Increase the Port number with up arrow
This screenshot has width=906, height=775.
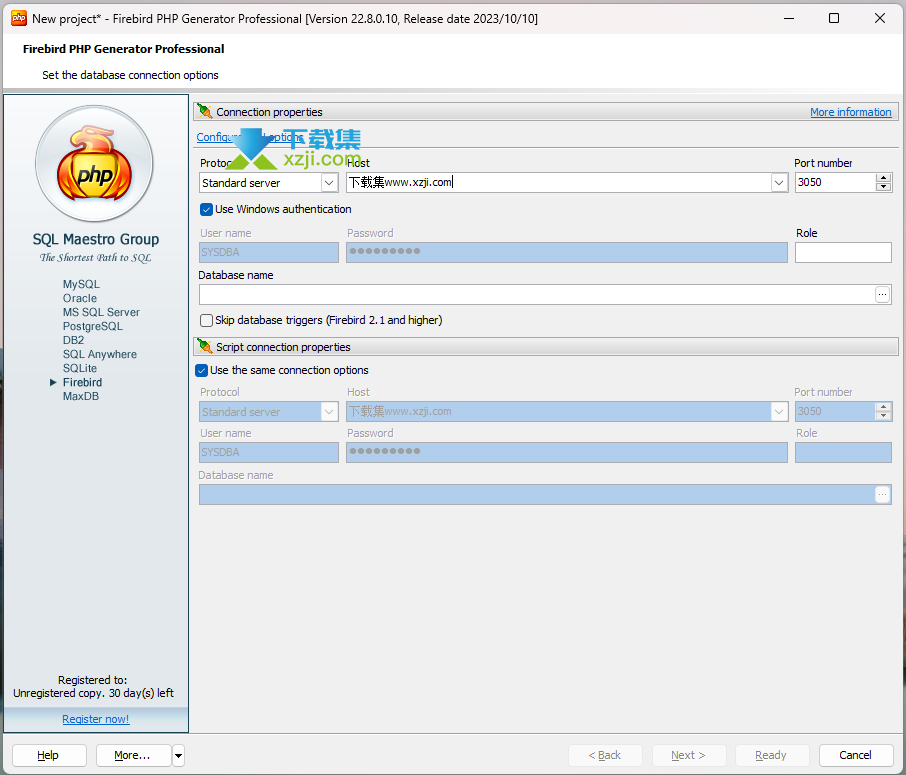point(883,178)
